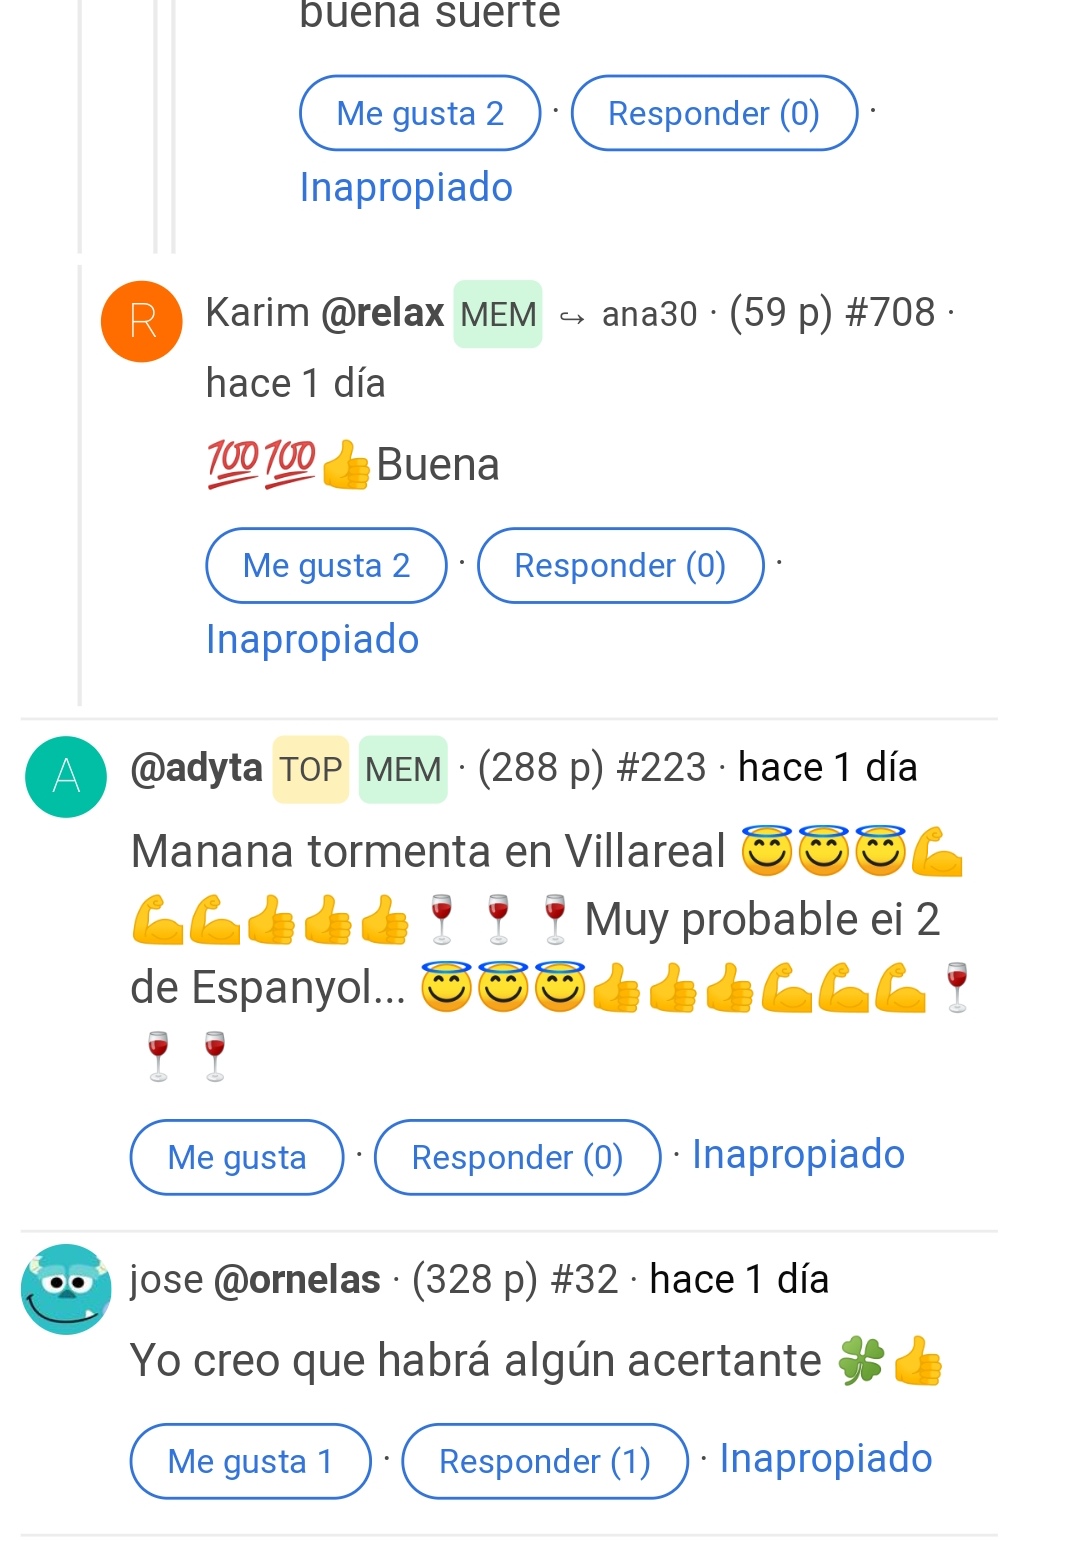1080x1541 pixels.
Task: Open adyta's green A avatar
Action: pyautogui.click(x=66, y=776)
